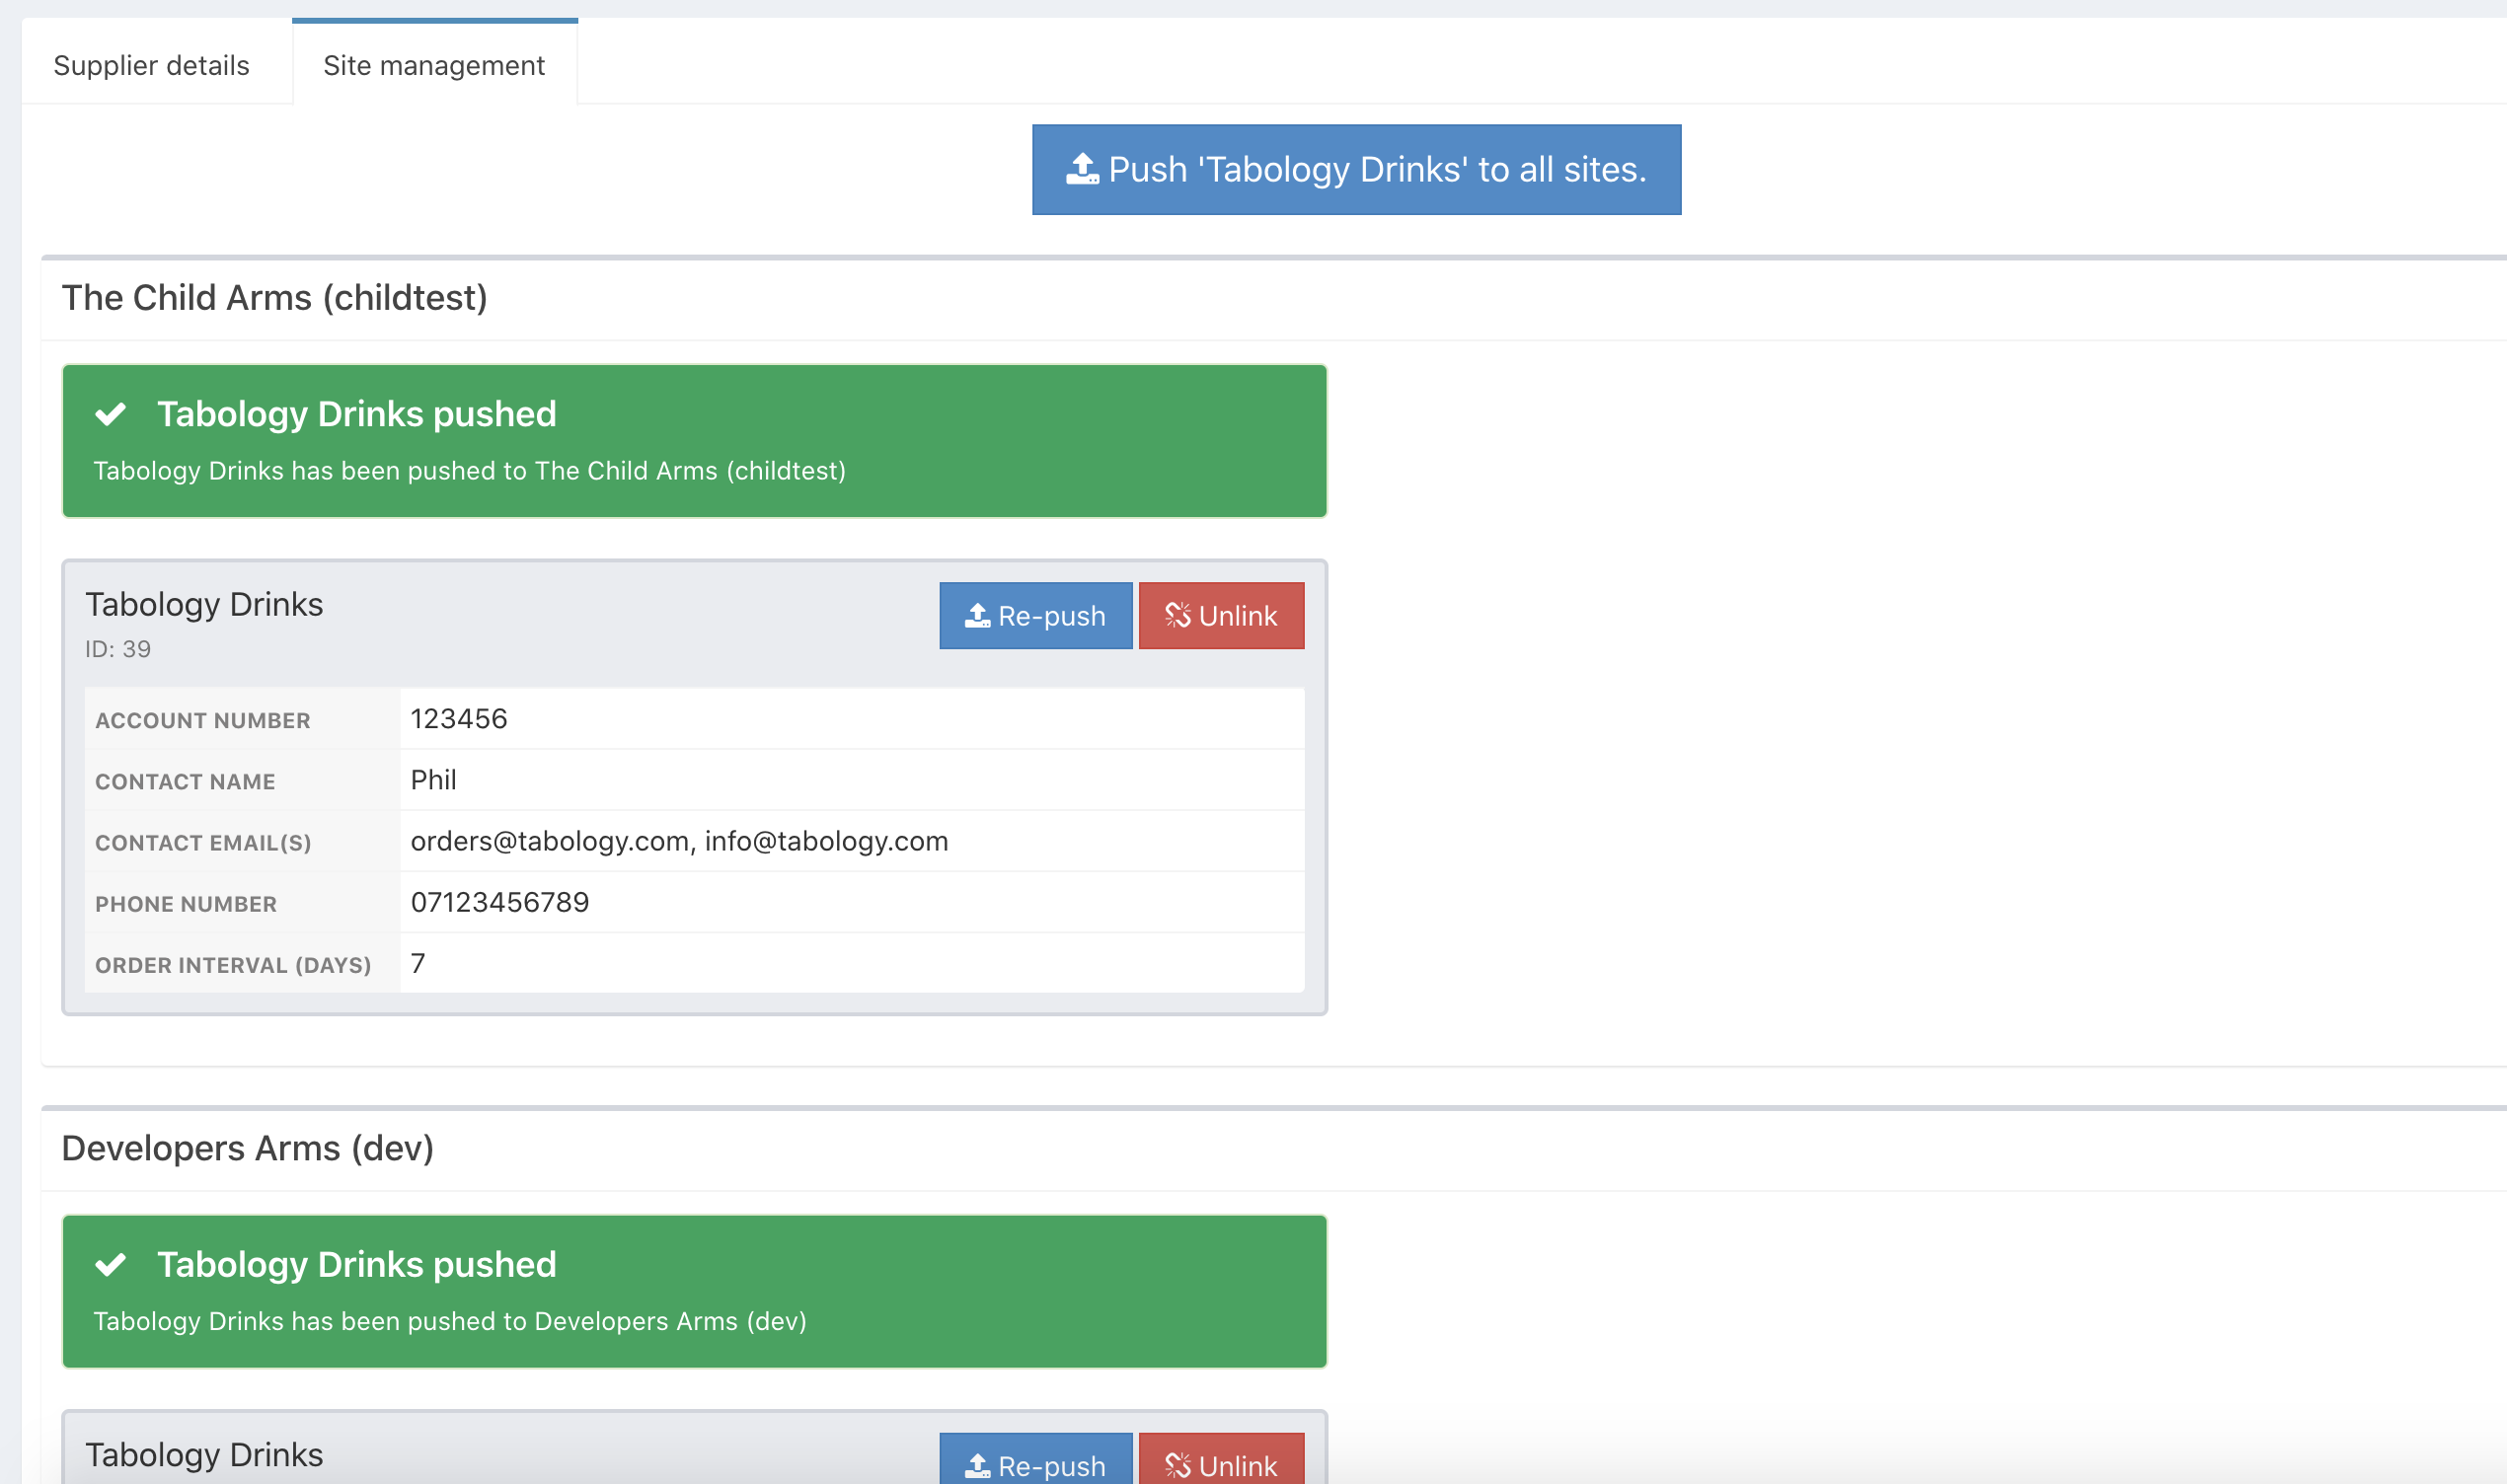Click the ID: 39 label
This screenshot has height=1484, width=2507.
[118, 649]
